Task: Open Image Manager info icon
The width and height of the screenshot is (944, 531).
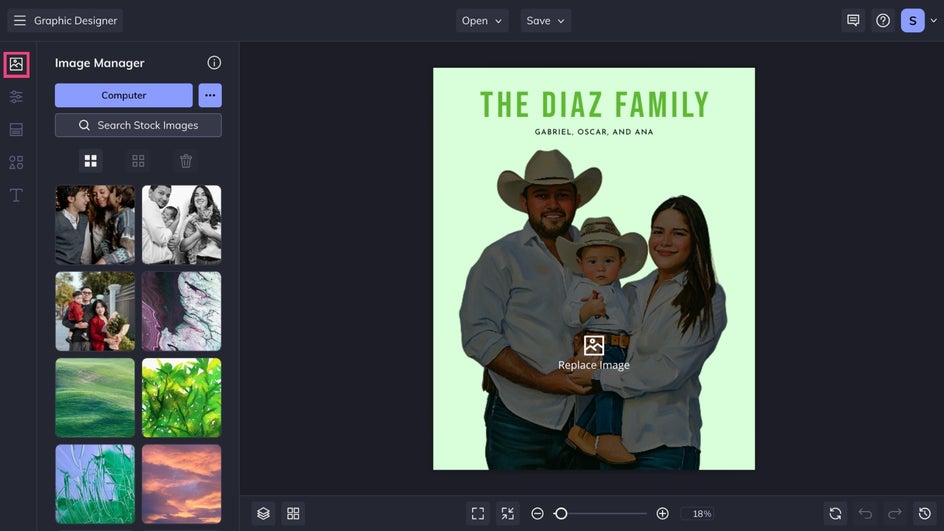Action: [x=214, y=63]
